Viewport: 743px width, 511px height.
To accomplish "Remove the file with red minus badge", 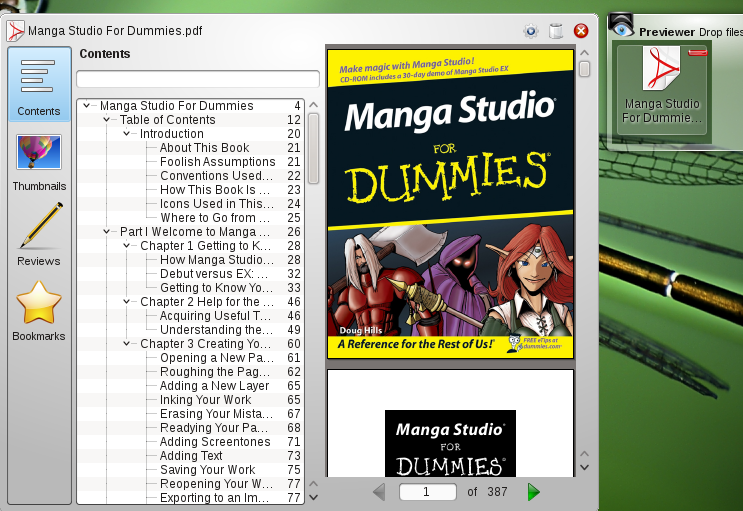I will (698, 53).
